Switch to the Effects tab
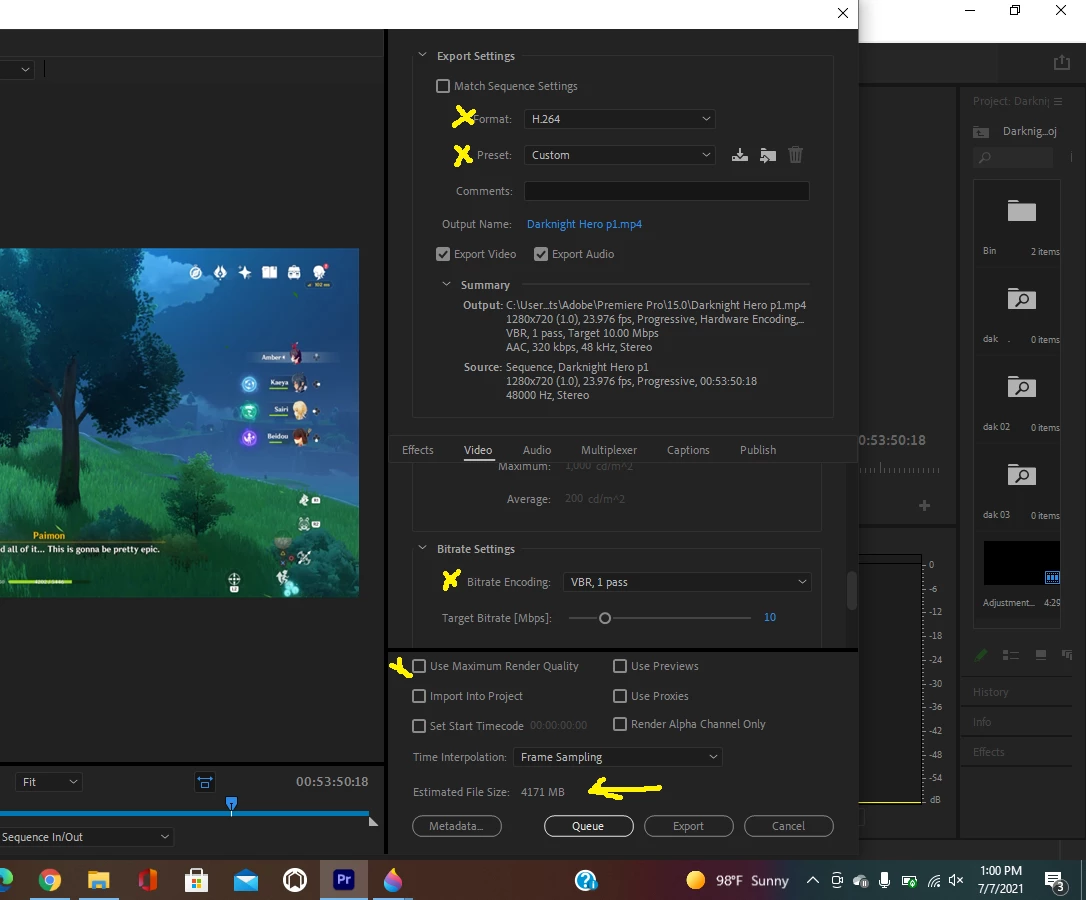This screenshot has width=1086, height=900. click(418, 450)
